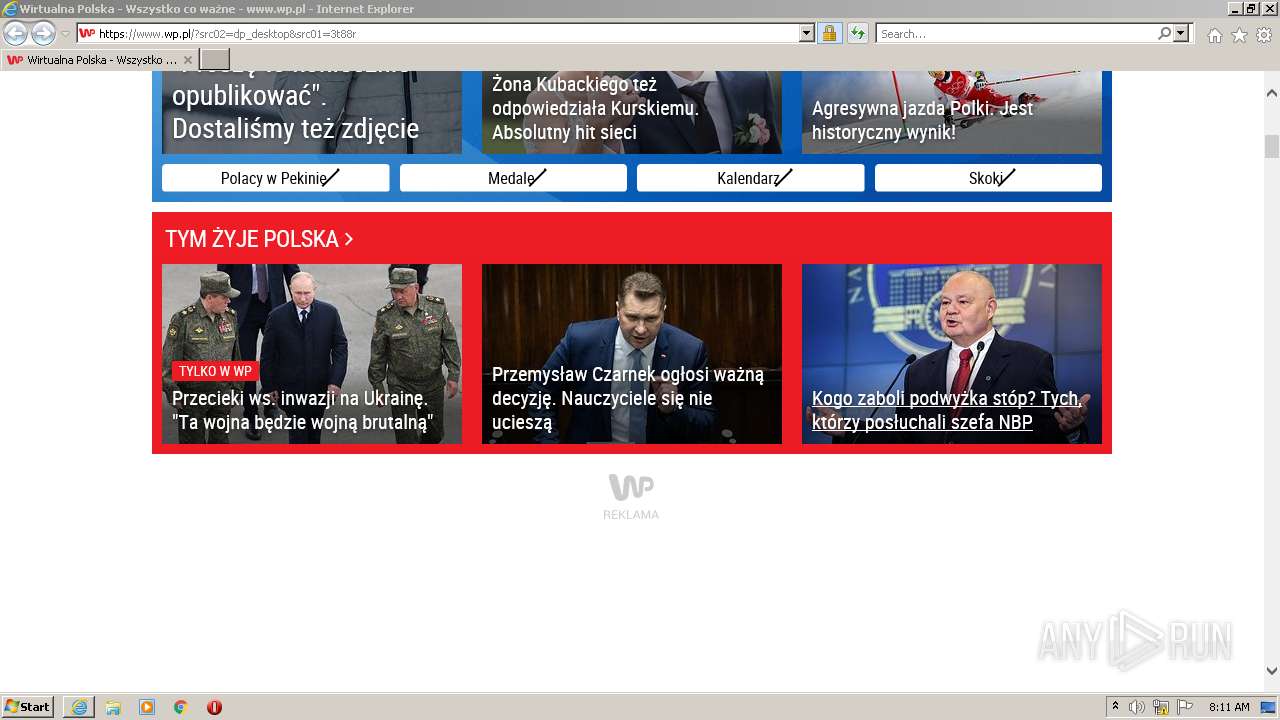
Task: Open the network tray icon
Action: 1161,707
